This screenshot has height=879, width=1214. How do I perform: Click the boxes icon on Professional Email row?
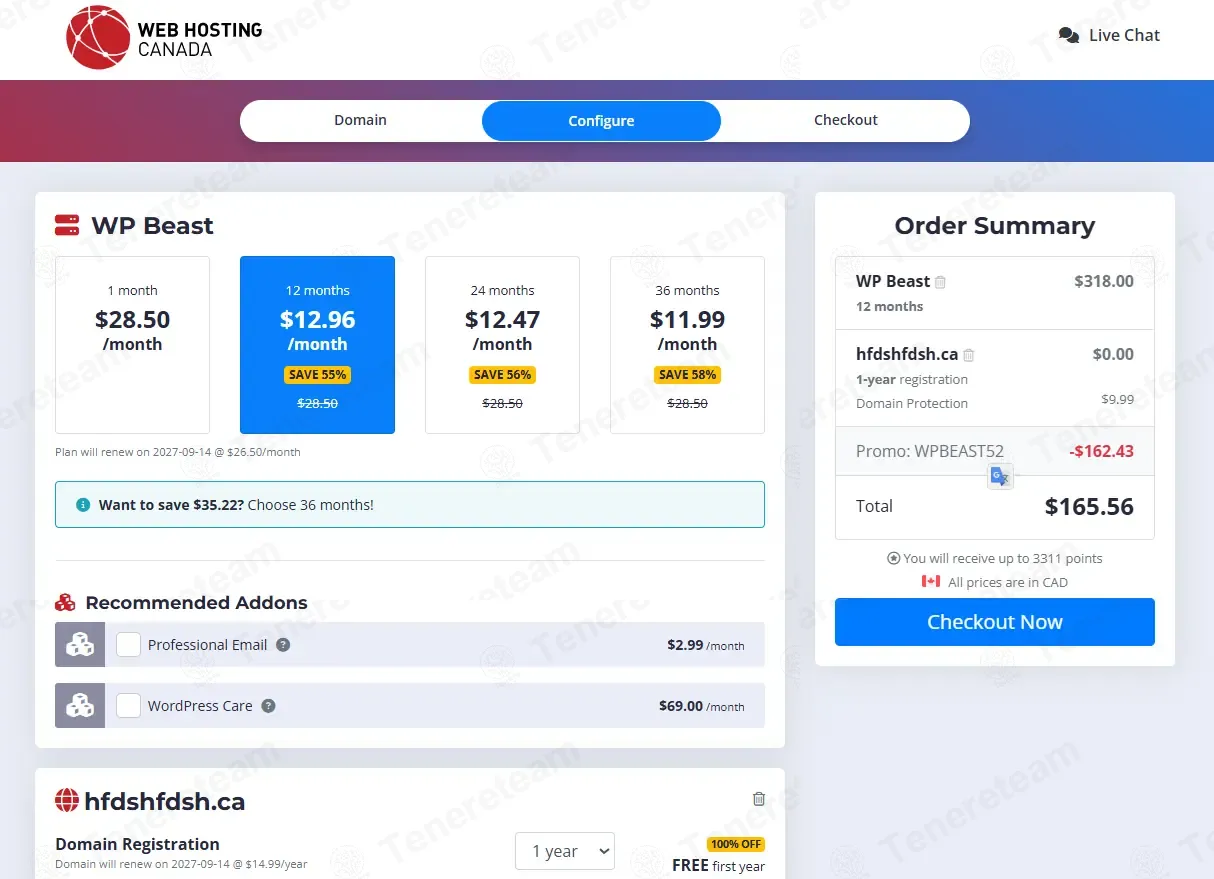tap(80, 645)
